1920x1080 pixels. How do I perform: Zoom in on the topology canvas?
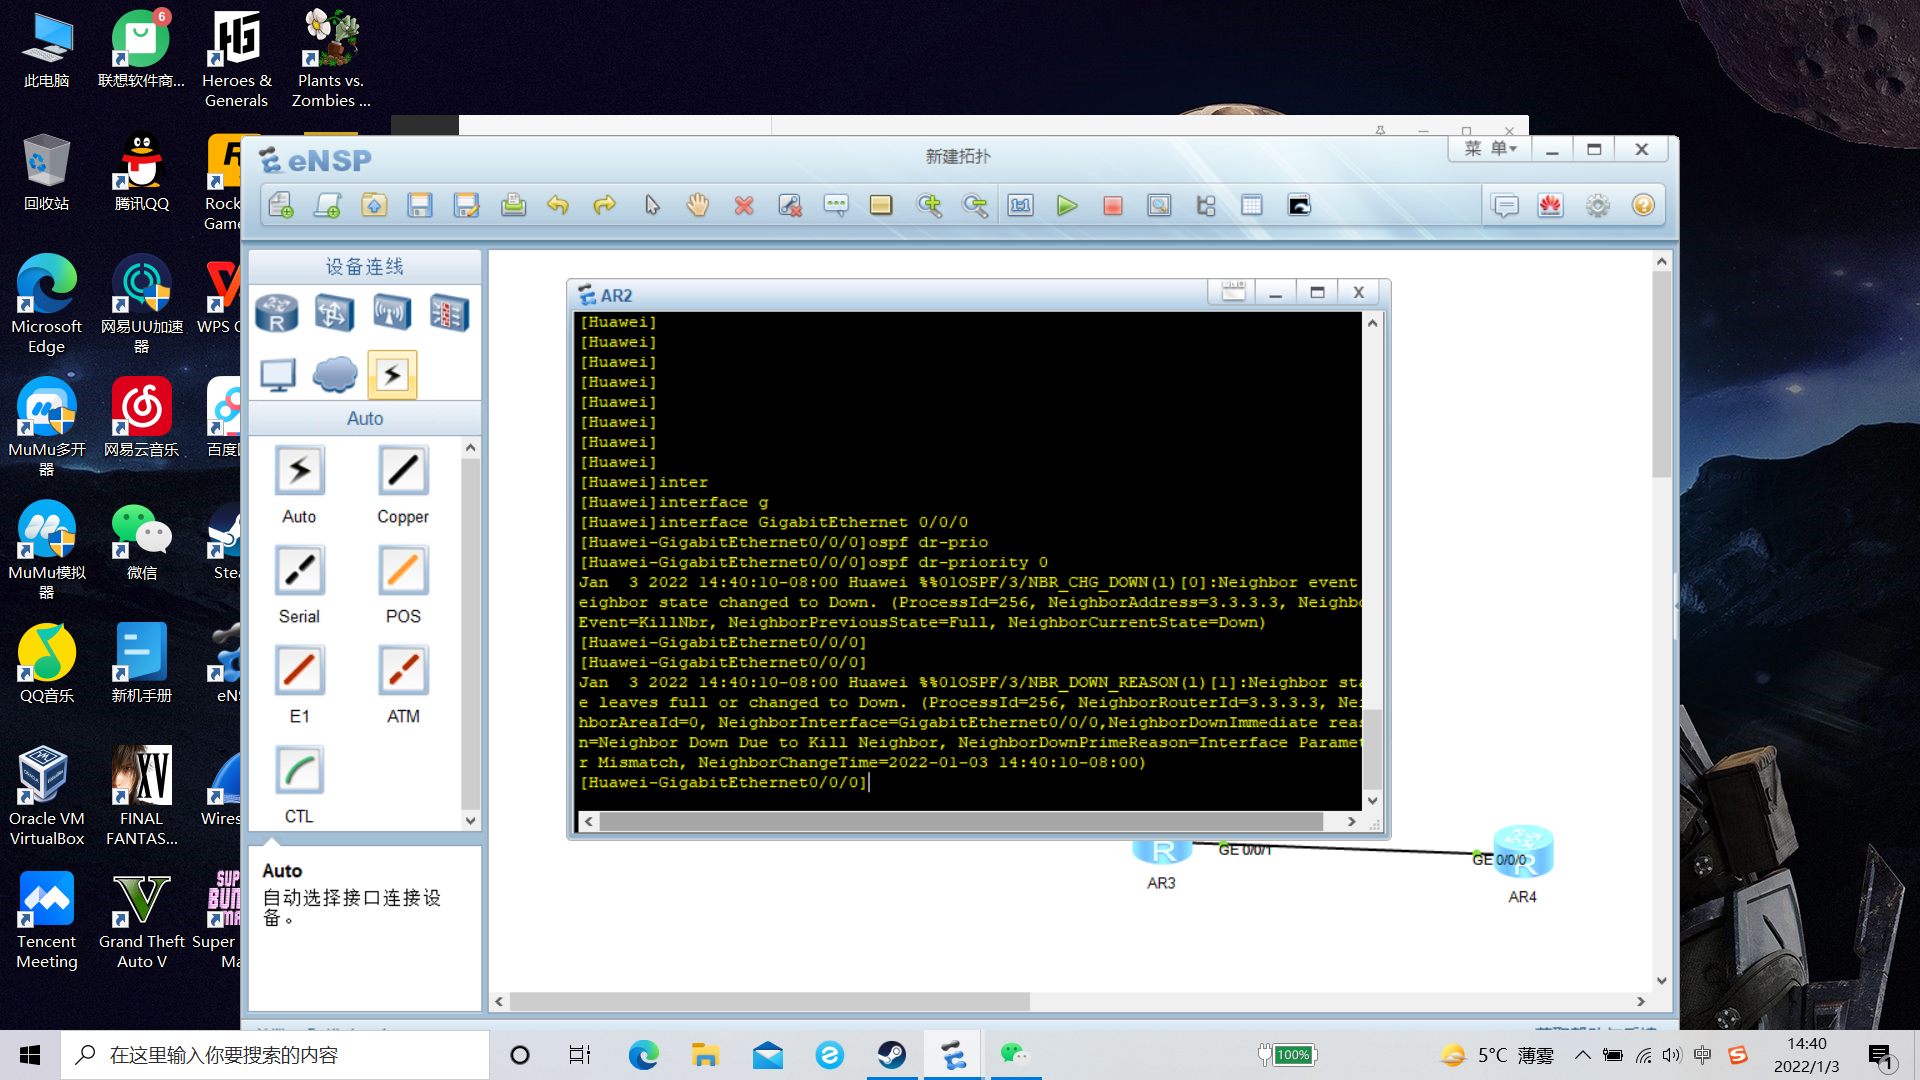(929, 206)
